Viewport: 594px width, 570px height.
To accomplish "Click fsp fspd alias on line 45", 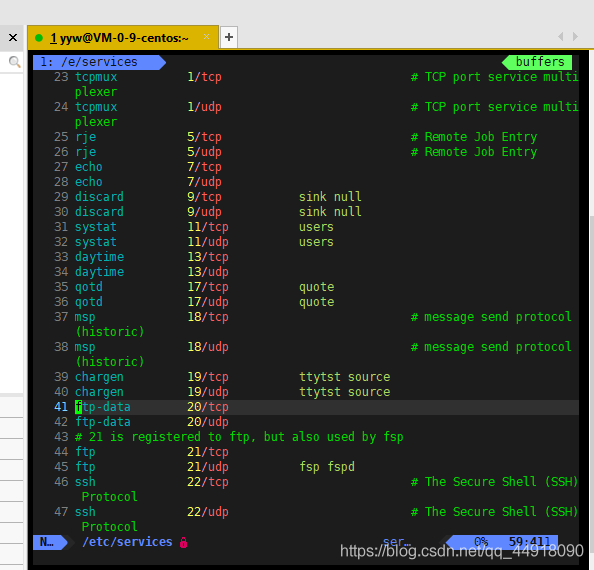I will click(x=327, y=467).
